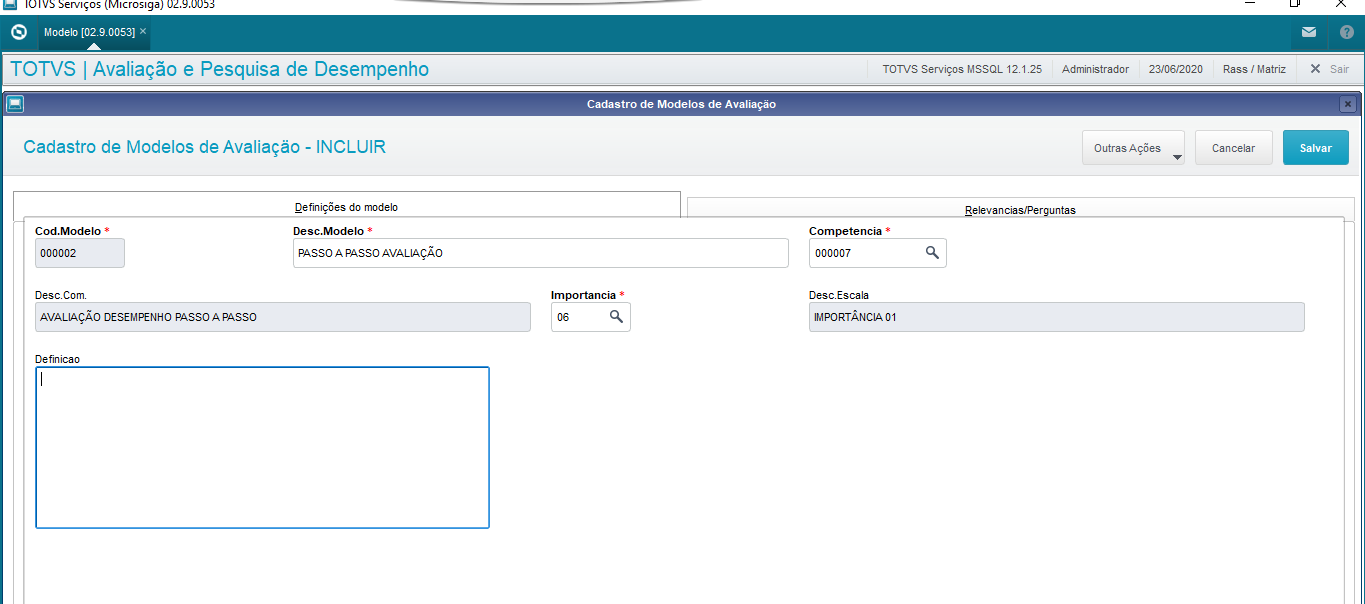The height and width of the screenshot is (604, 1365).
Task: Click the Administrador user label
Action: [1095, 69]
